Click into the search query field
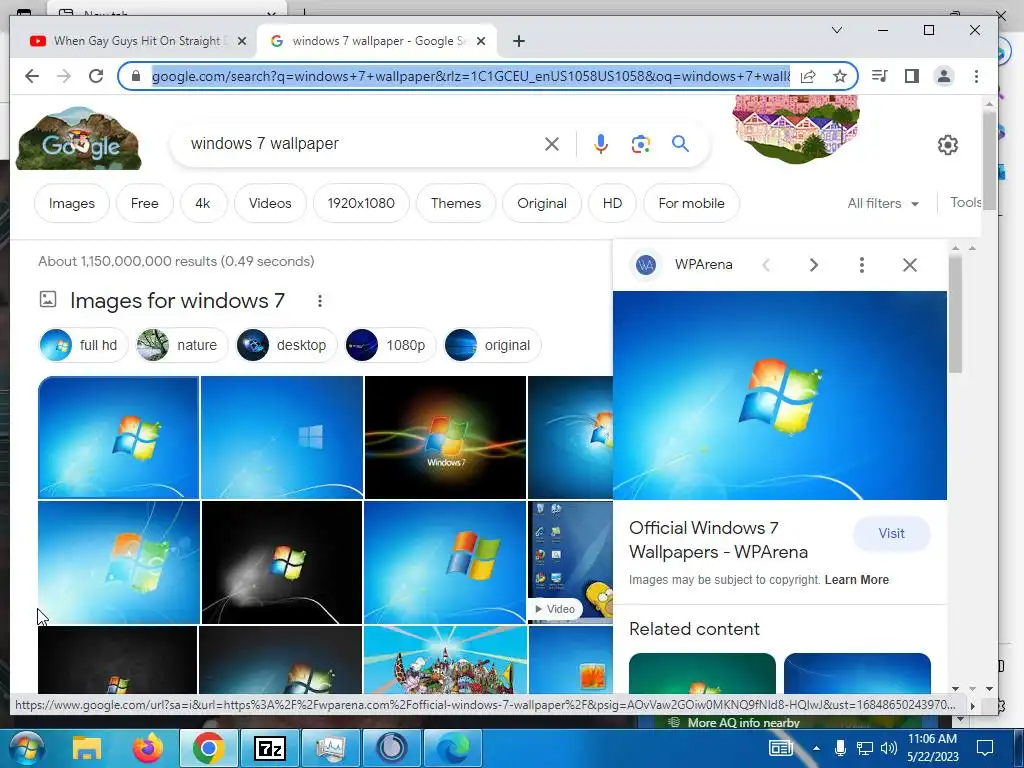Viewport: 1024px width, 768px height. [x=359, y=144]
